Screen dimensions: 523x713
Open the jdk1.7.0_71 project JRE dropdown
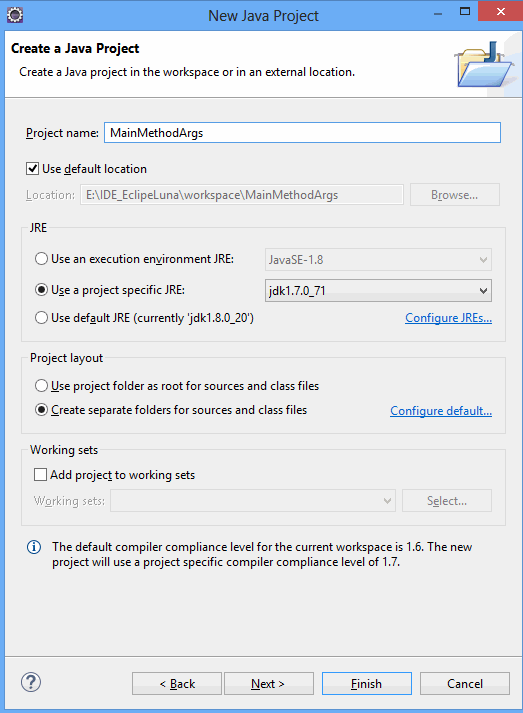point(378,291)
